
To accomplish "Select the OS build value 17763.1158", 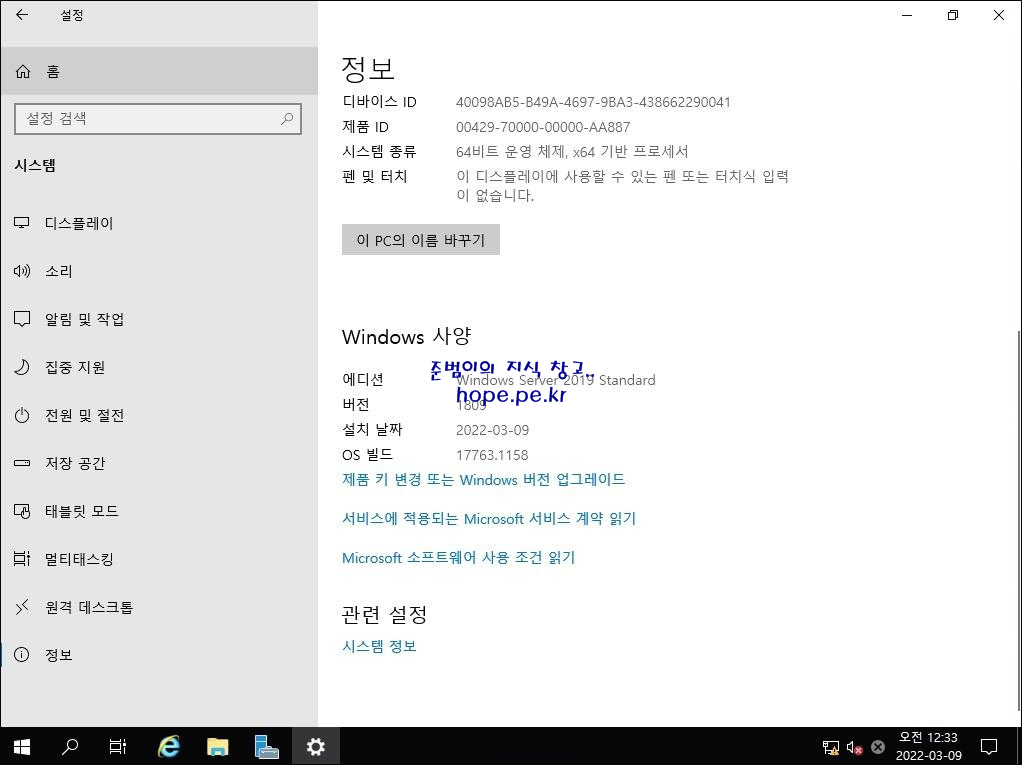I will click(x=492, y=455).
